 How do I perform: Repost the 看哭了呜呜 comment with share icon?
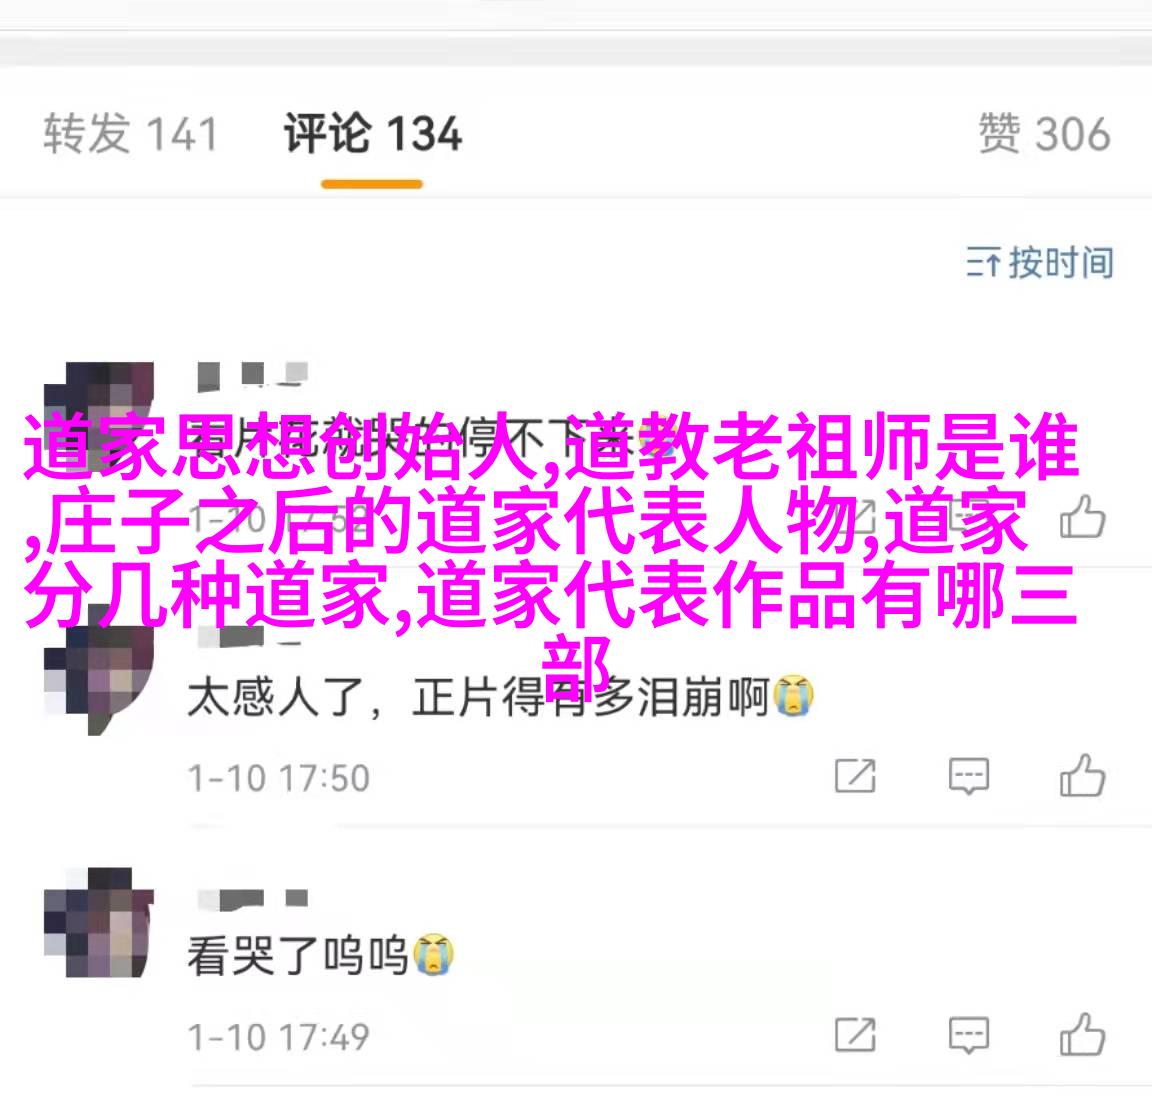click(855, 1034)
